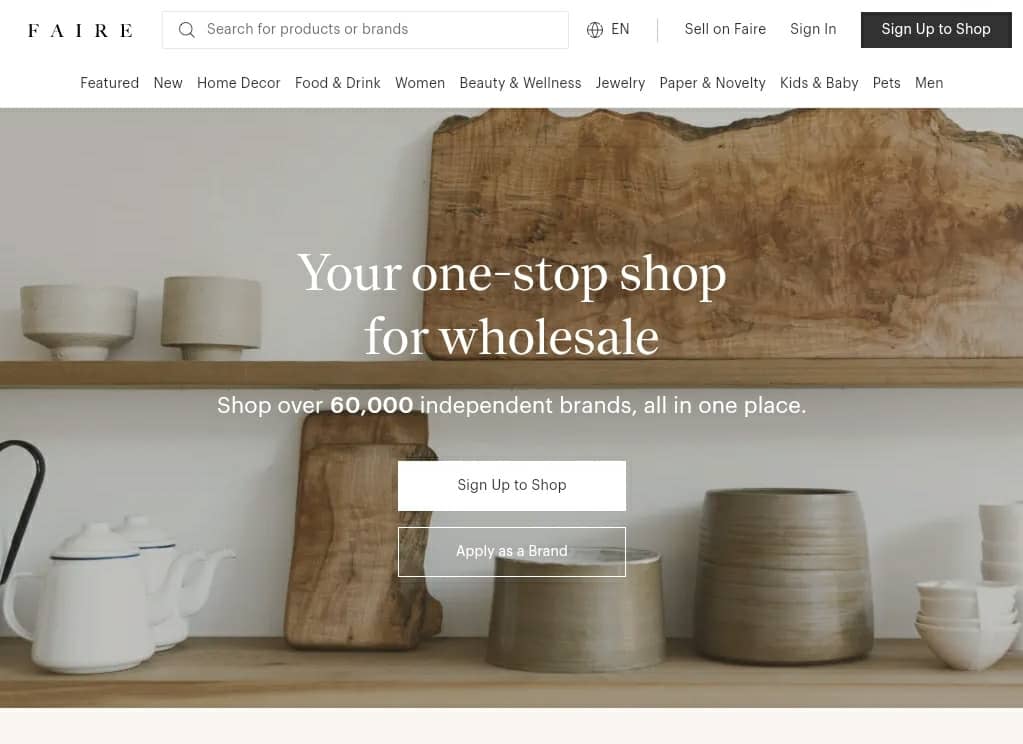Click the globe language icon
Image resolution: width=1023 pixels, height=744 pixels.
594,29
